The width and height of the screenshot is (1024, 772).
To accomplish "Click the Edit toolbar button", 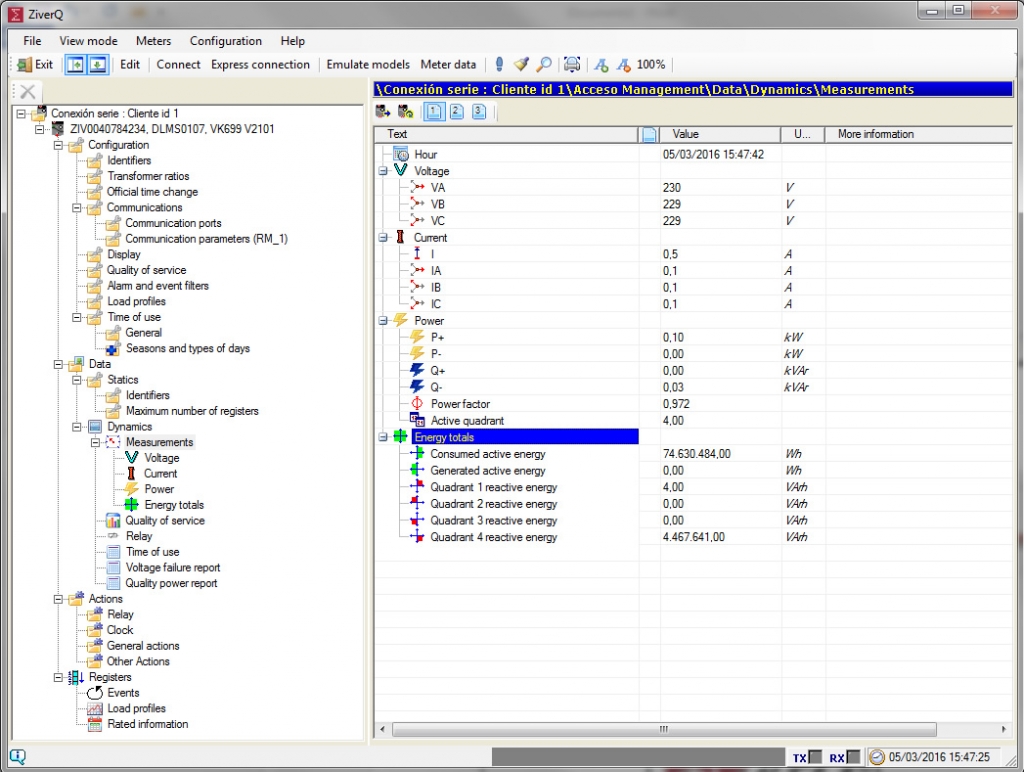I will click(130, 64).
